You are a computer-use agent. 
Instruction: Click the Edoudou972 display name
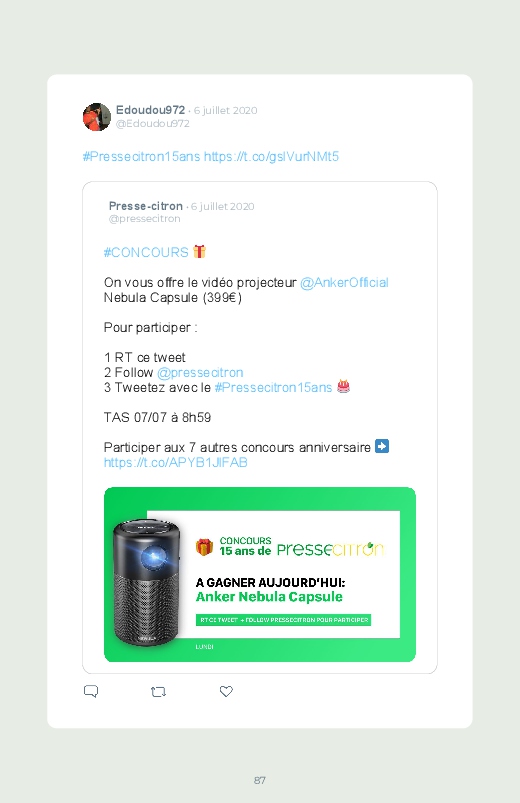[x=150, y=110]
